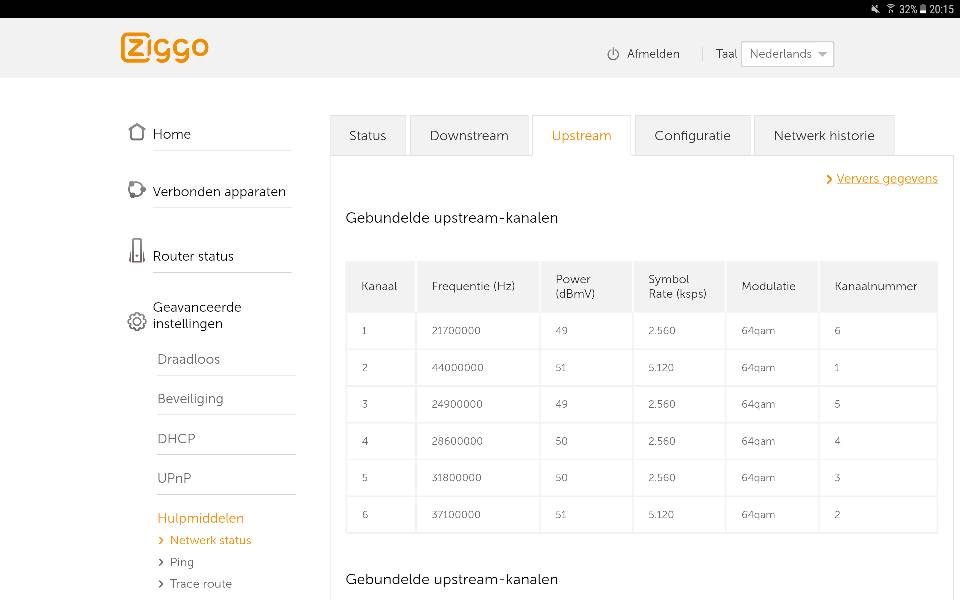Click the Ververs gegevens link
The image size is (960, 600).
[887, 178]
